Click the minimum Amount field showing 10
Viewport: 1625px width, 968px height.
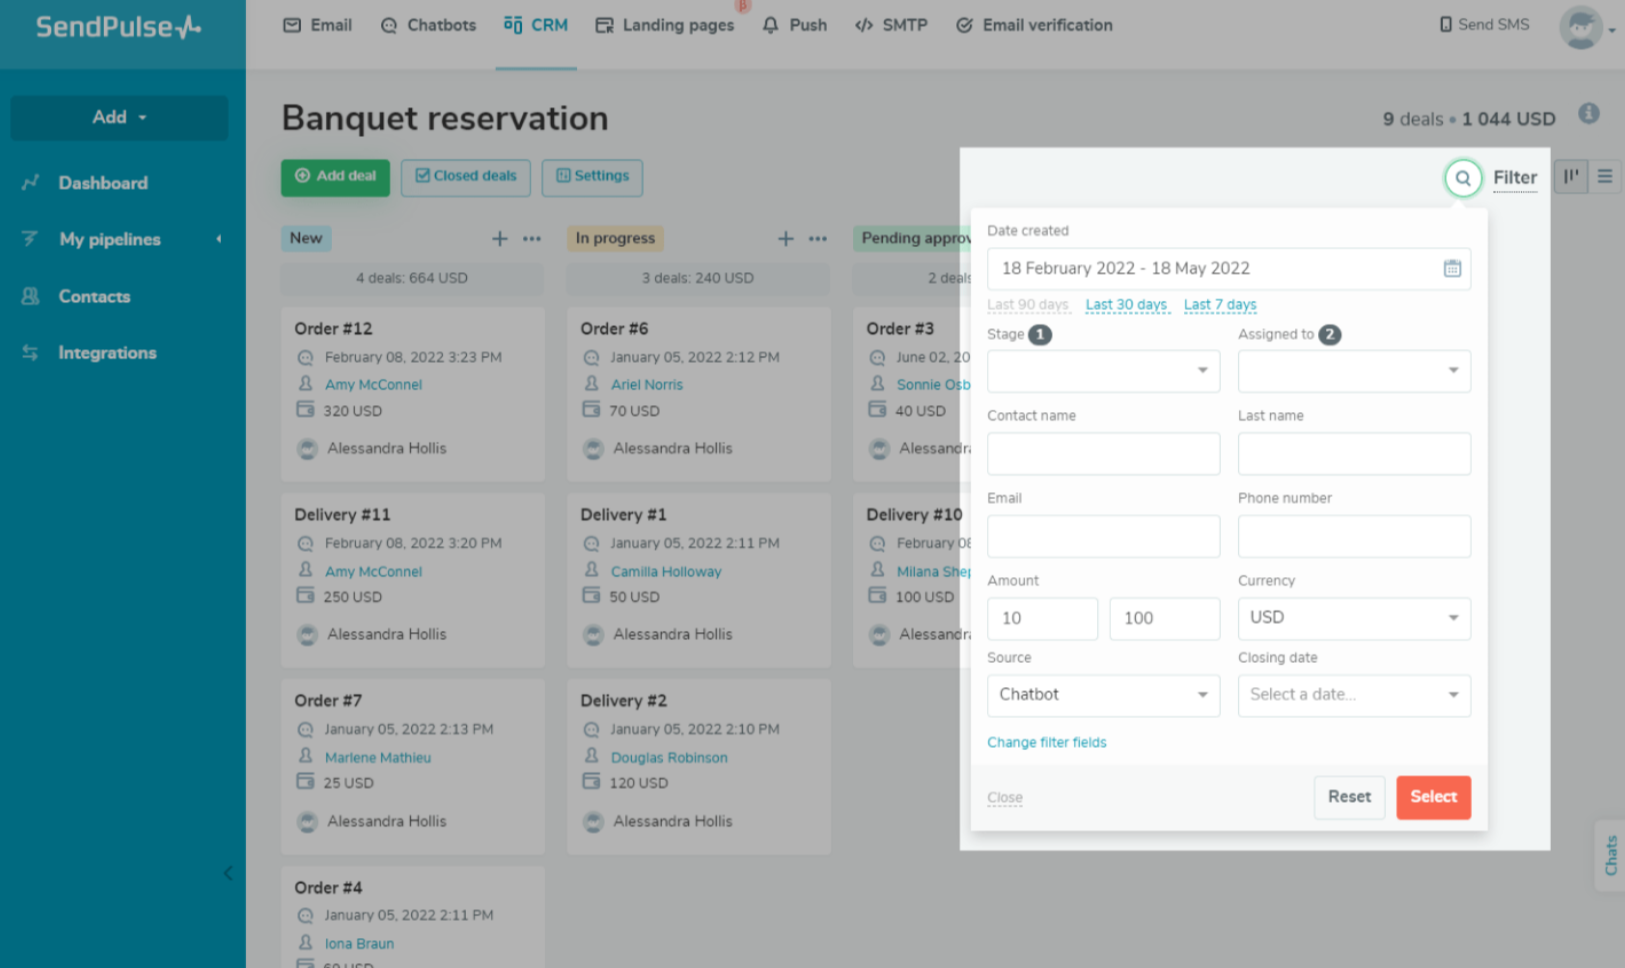[x=1042, y=618]
